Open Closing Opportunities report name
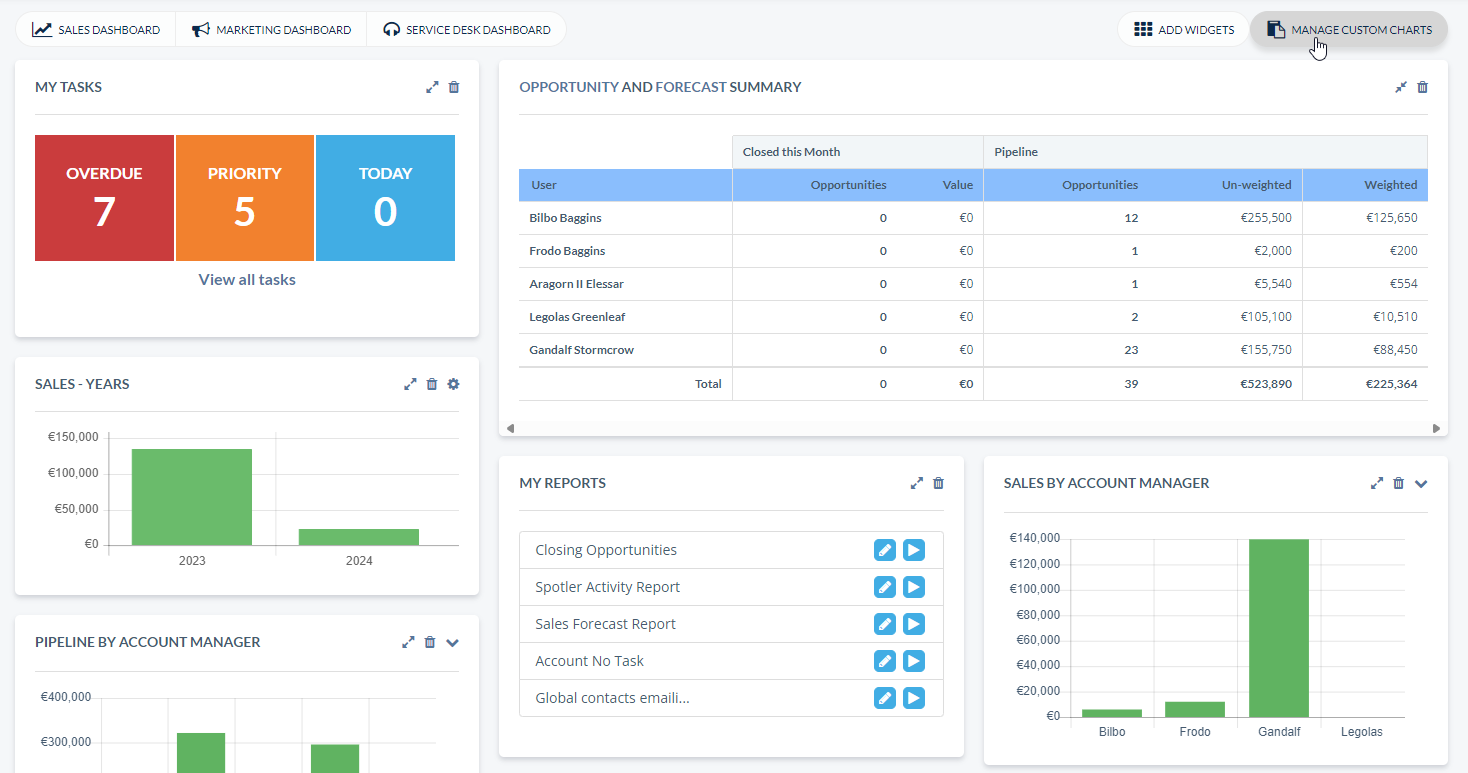This screenshot has width=1468, height=773. [x=606, y=550]
